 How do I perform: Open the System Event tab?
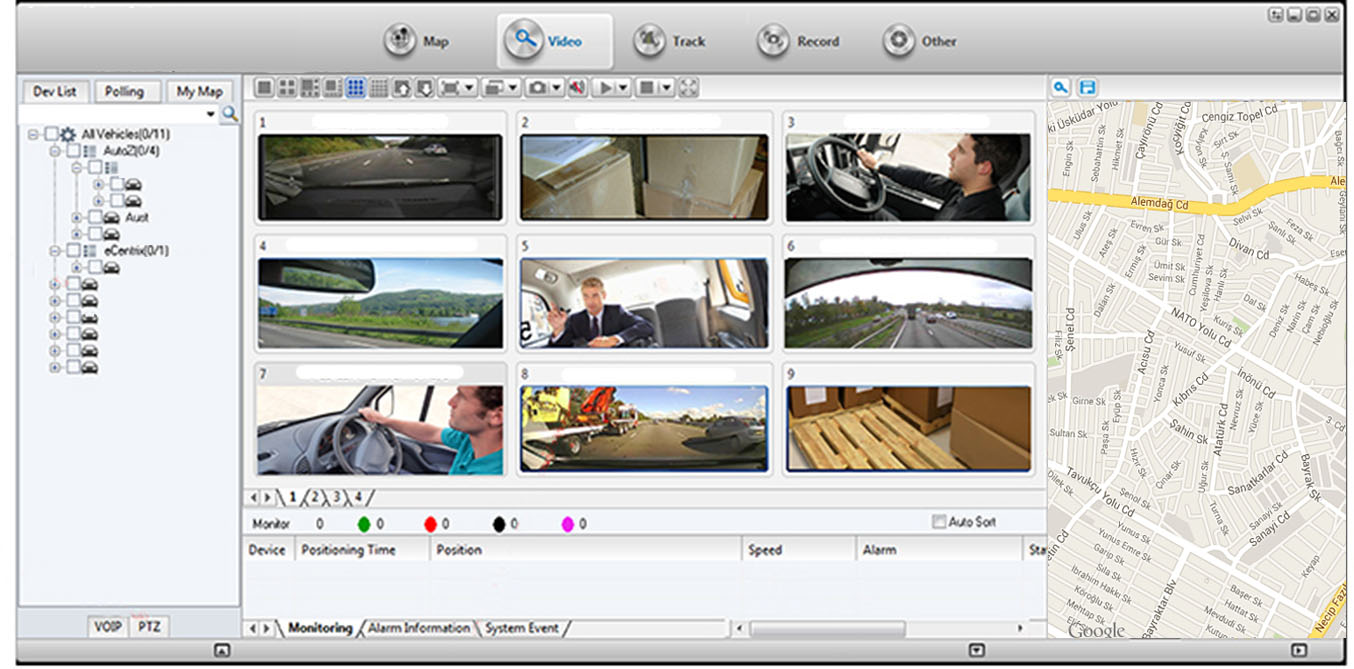point(522,628)
